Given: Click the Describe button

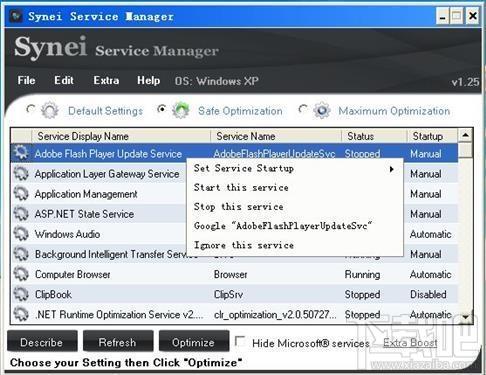Looking at the screenshot, I should coord(42,342).
